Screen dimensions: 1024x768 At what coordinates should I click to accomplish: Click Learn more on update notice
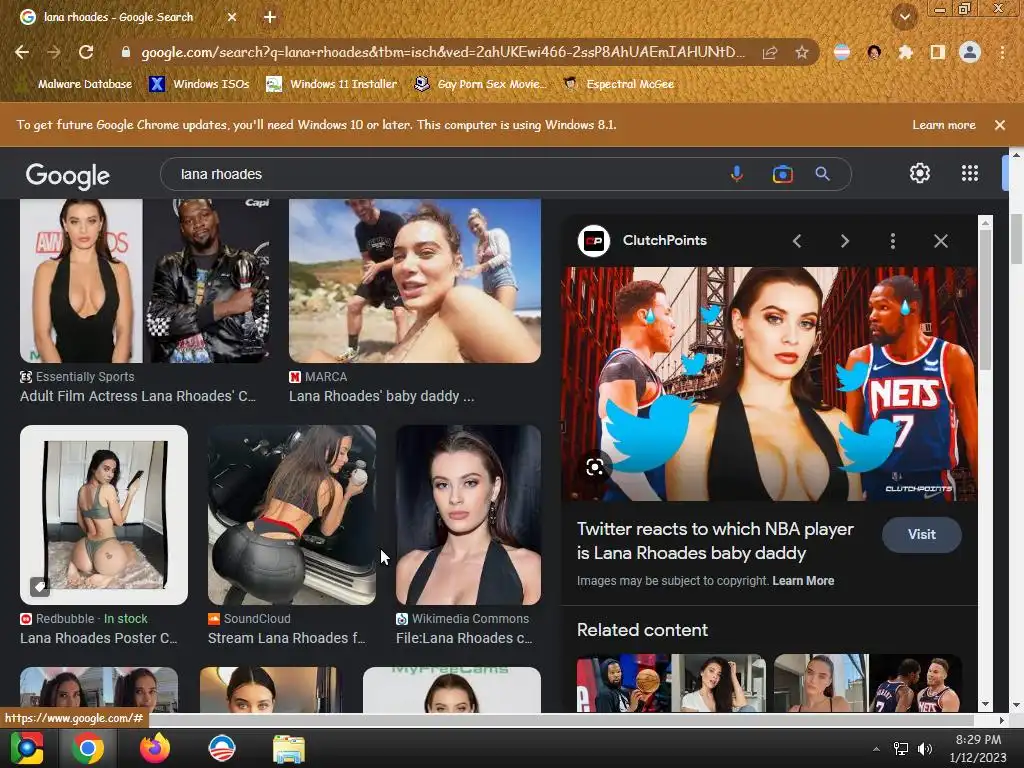pos(944,125)
